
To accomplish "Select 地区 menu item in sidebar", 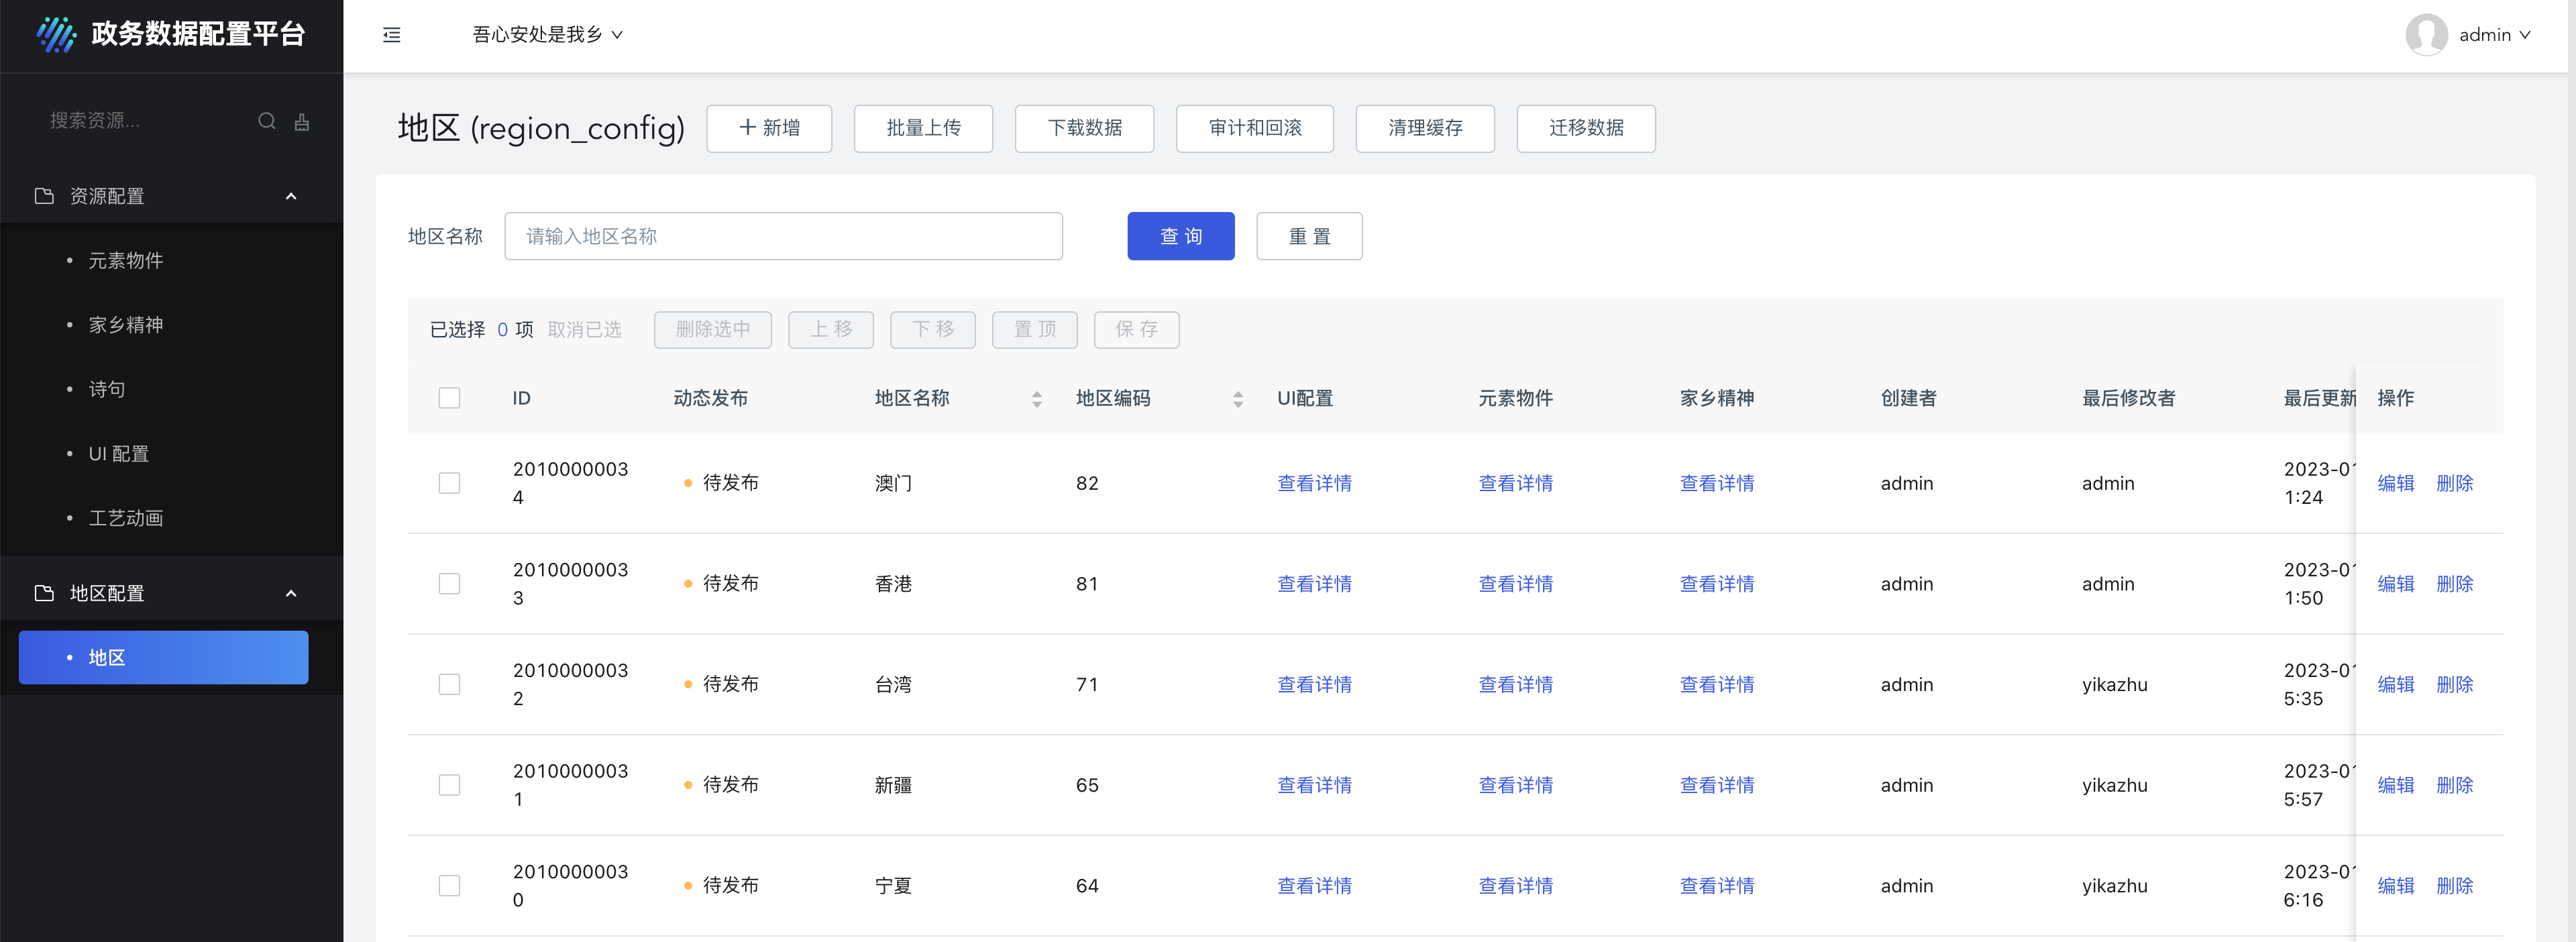I will 164,657.
